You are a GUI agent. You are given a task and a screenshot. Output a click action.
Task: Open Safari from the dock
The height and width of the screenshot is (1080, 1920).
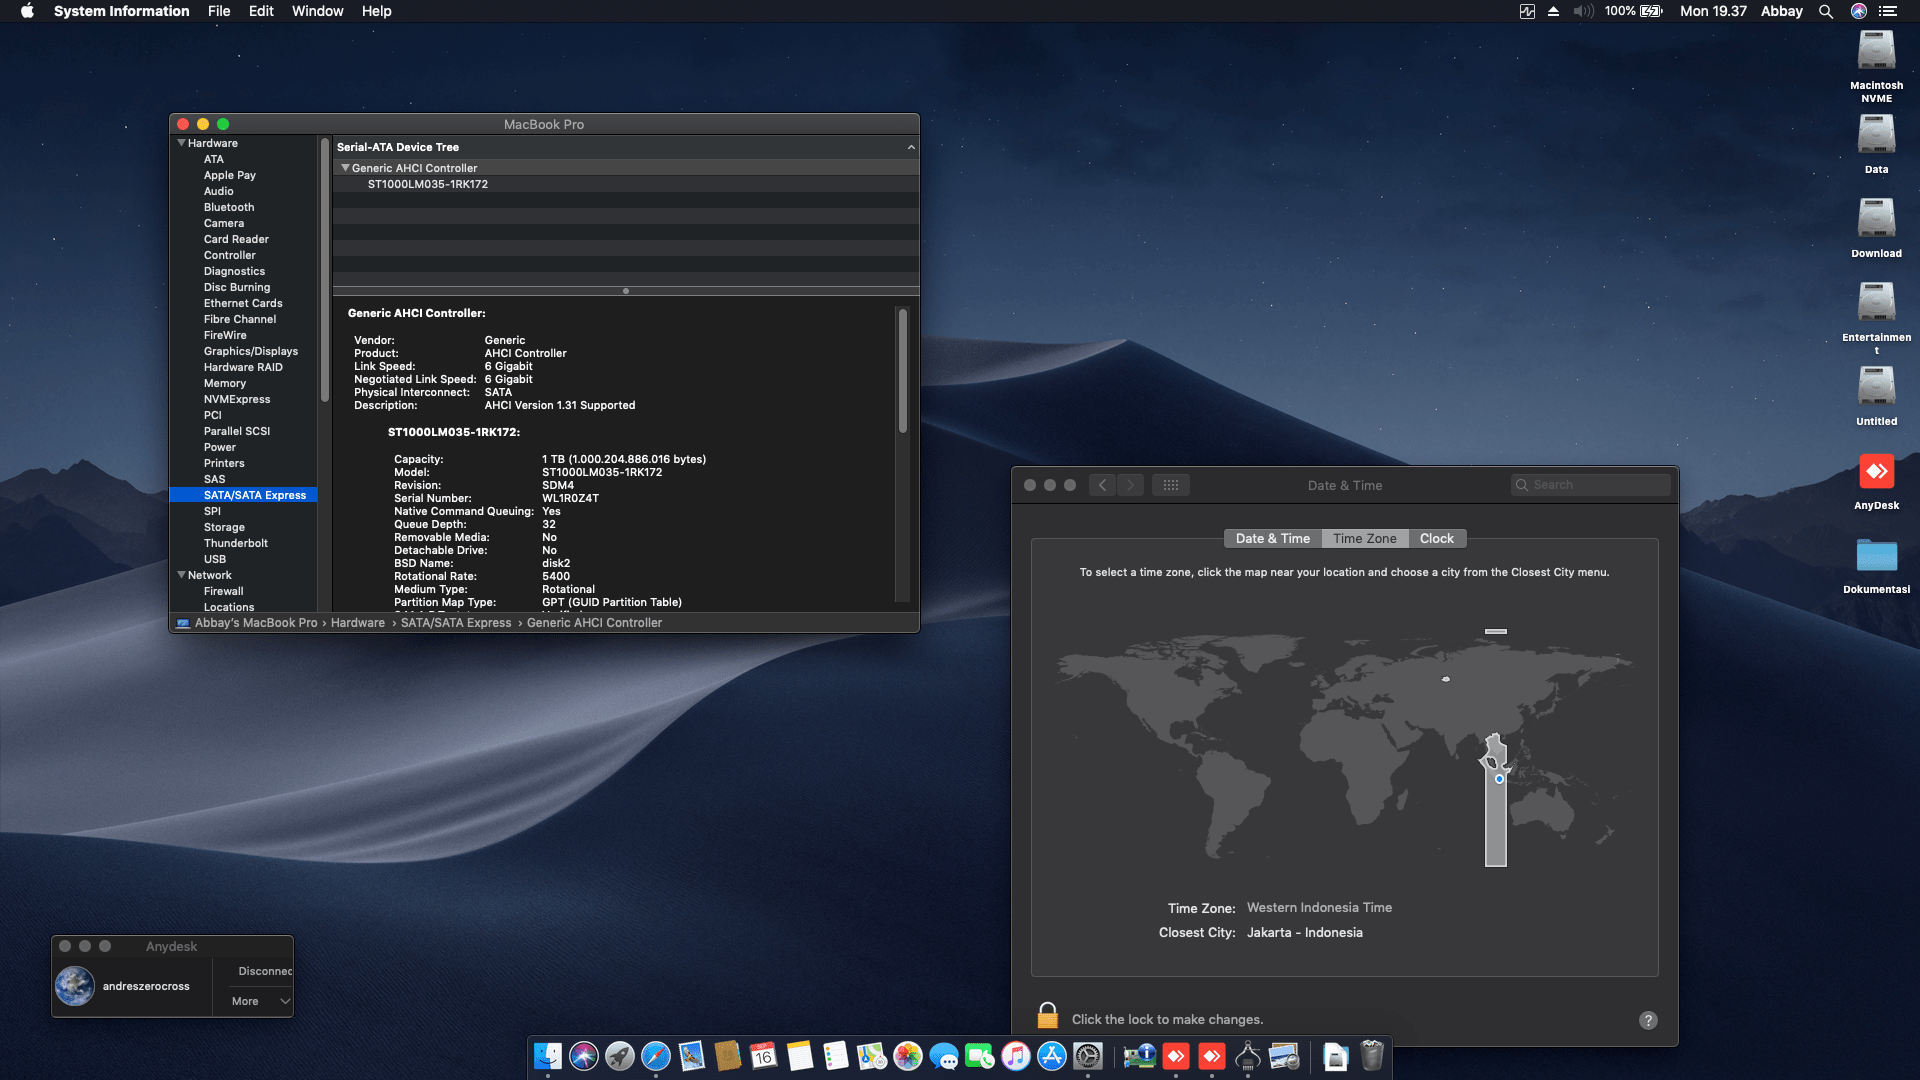pyautogui.click(x=656, y=1056)
